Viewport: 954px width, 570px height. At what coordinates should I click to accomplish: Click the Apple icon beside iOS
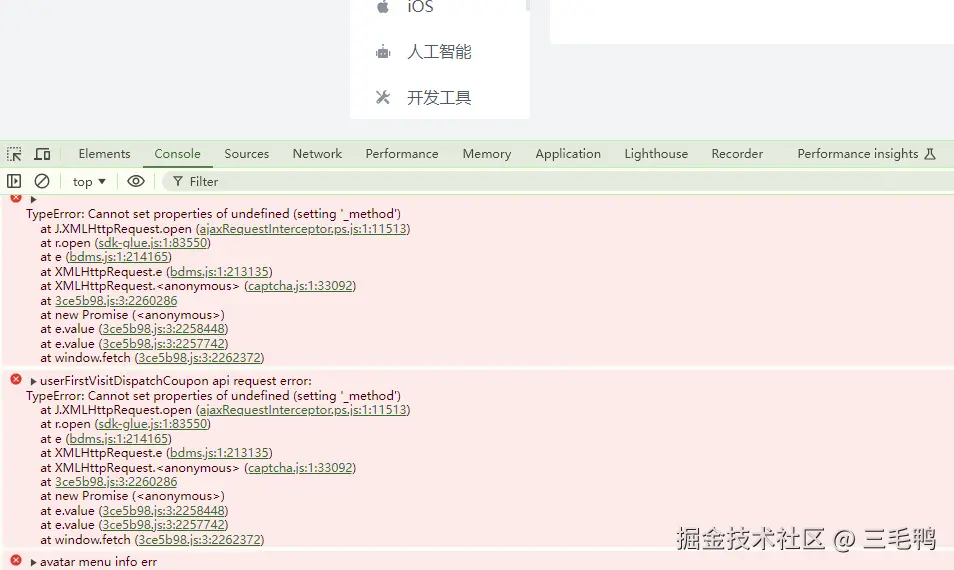382,7
